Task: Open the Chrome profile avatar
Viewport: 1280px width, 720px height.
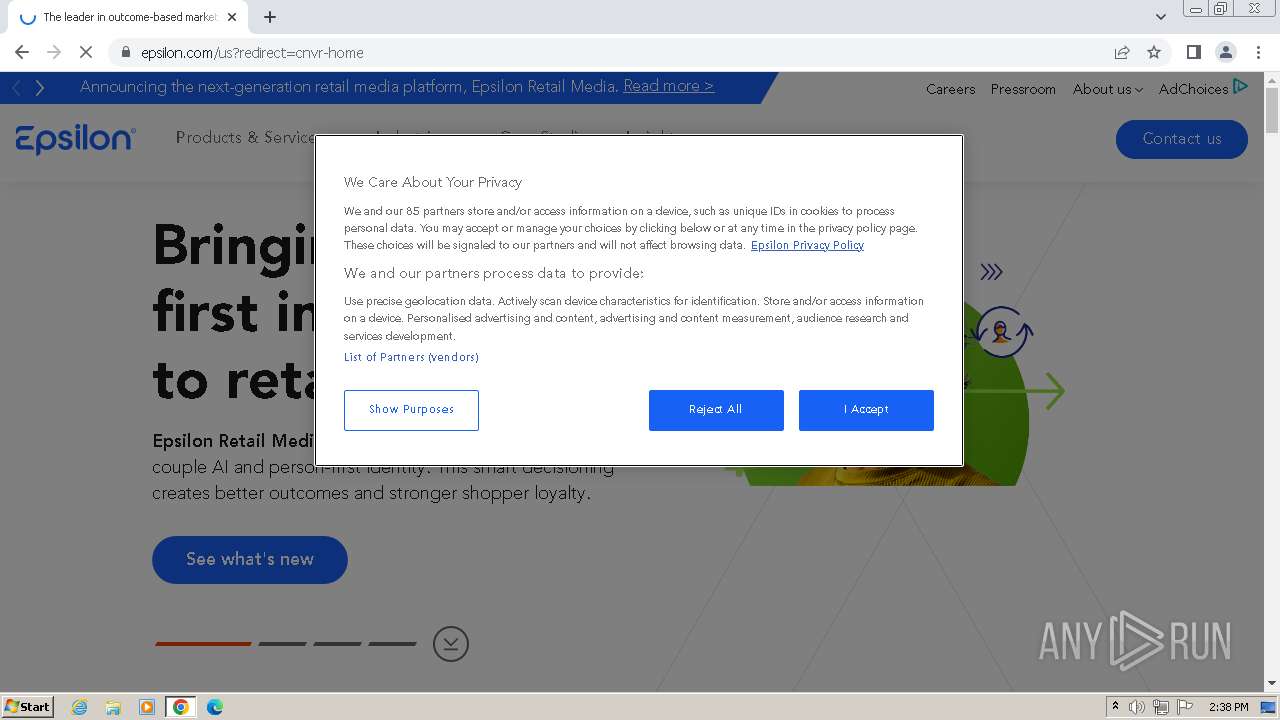Action: tap(1225, 52)
